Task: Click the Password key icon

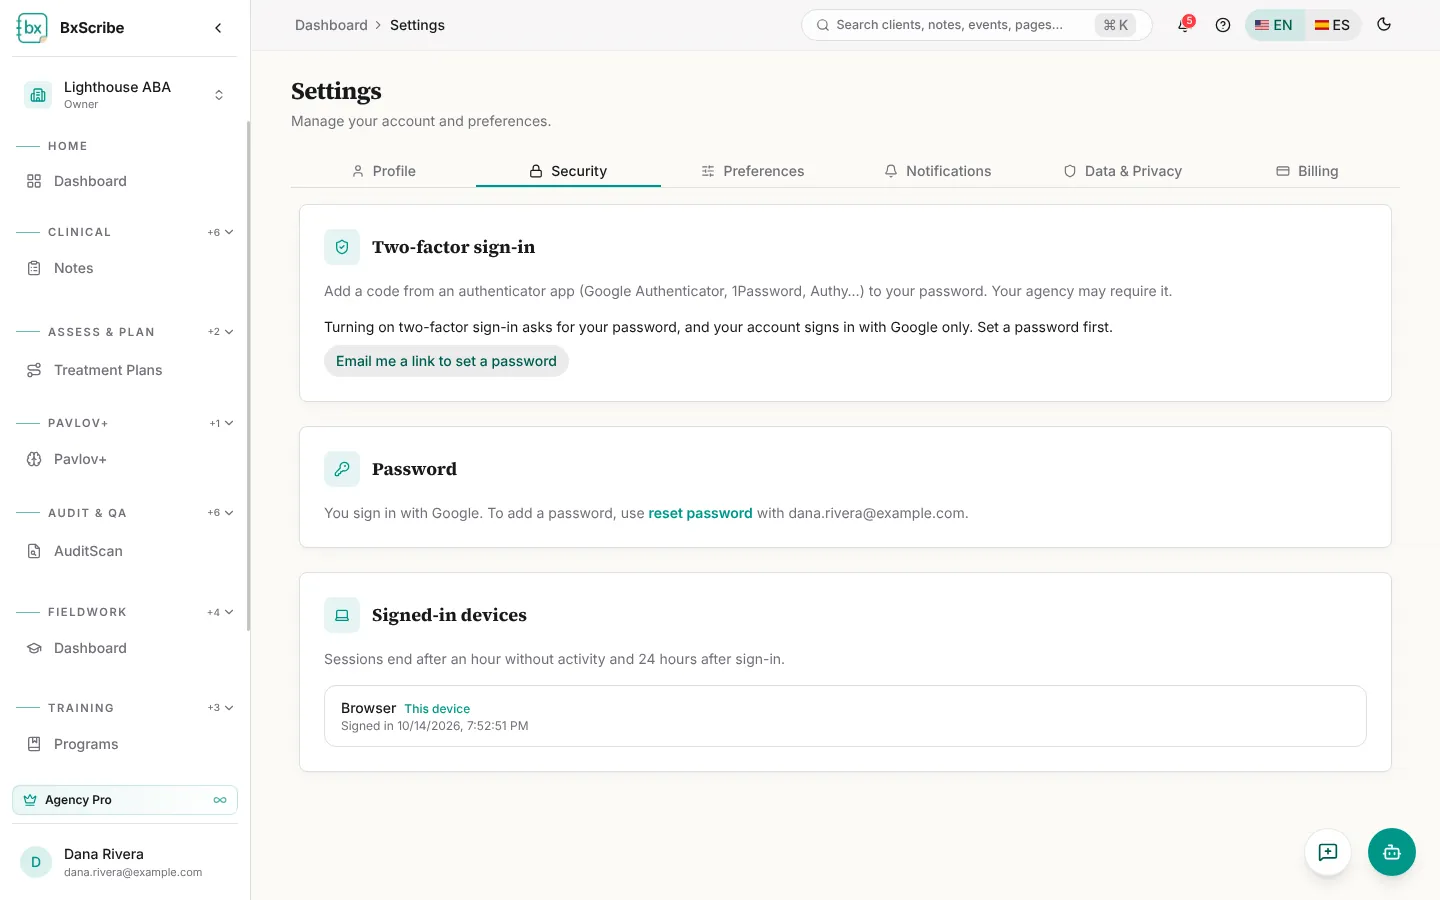Action: click(342, 469)
